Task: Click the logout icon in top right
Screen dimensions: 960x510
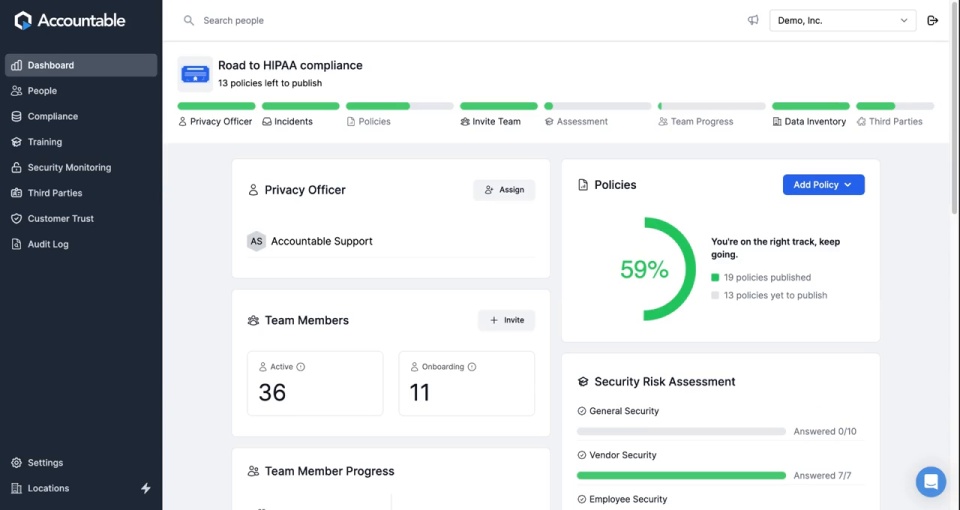Action: click(x=932, y=20)
